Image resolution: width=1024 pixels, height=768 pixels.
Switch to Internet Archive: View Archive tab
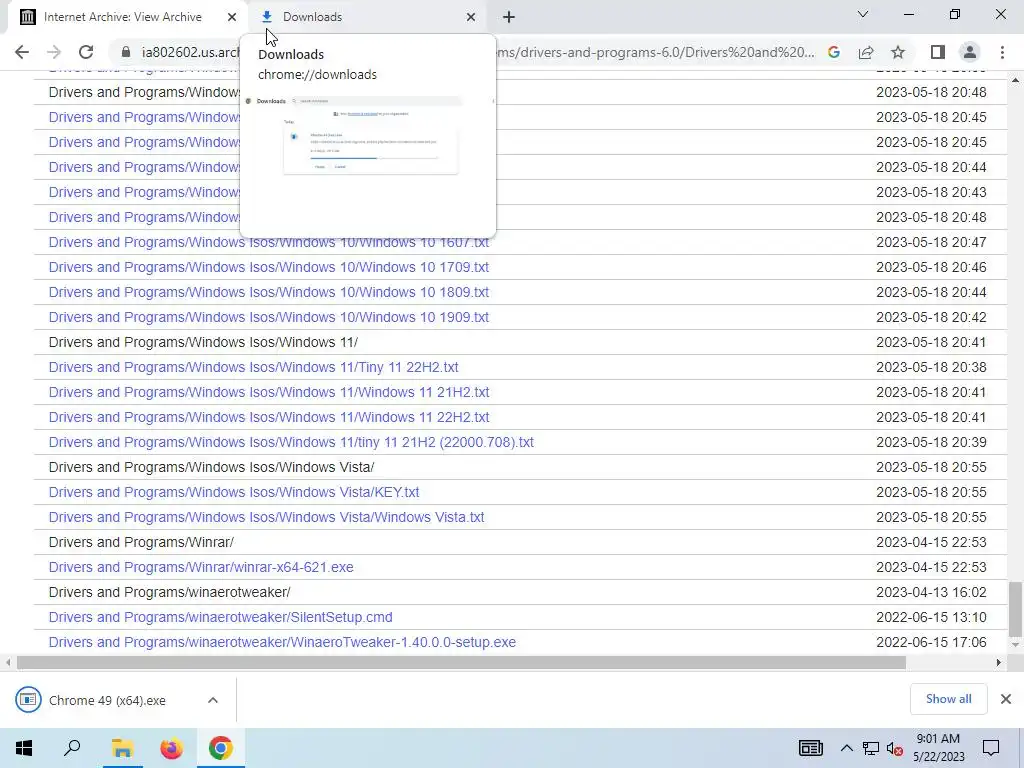(x=123, y=17)
